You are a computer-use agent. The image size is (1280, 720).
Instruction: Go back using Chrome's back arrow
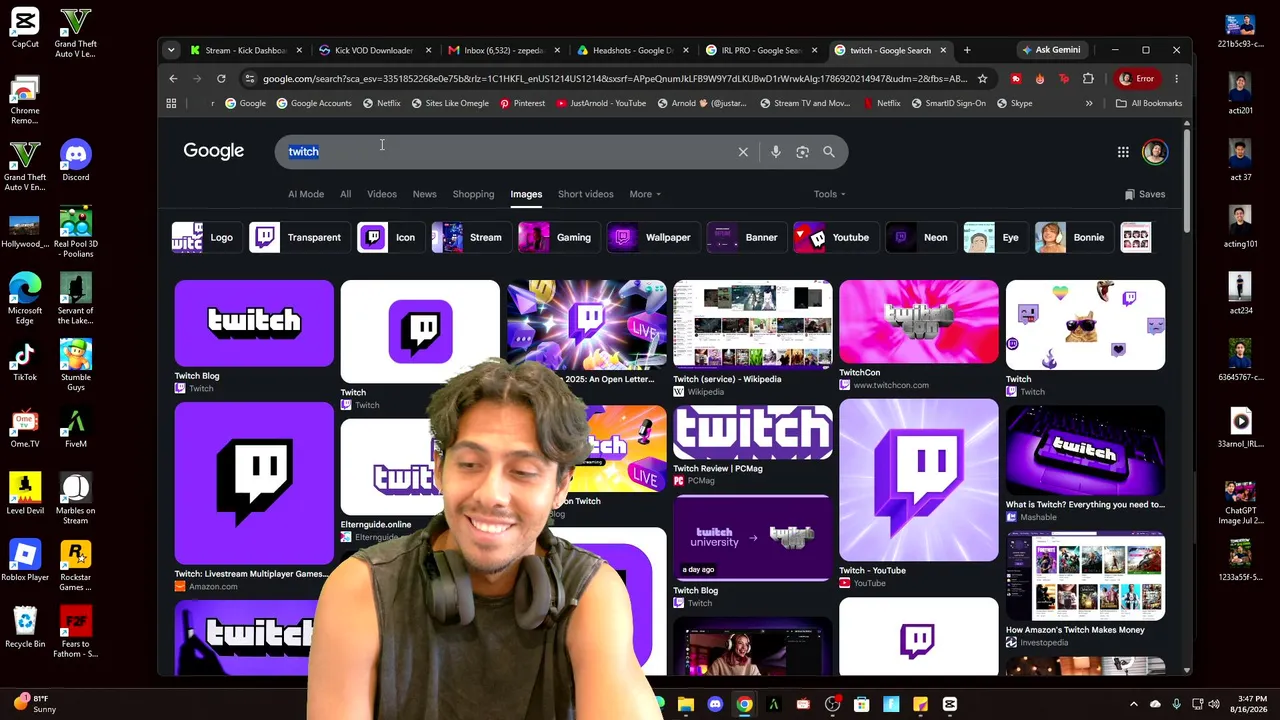[x=173, y=79]
